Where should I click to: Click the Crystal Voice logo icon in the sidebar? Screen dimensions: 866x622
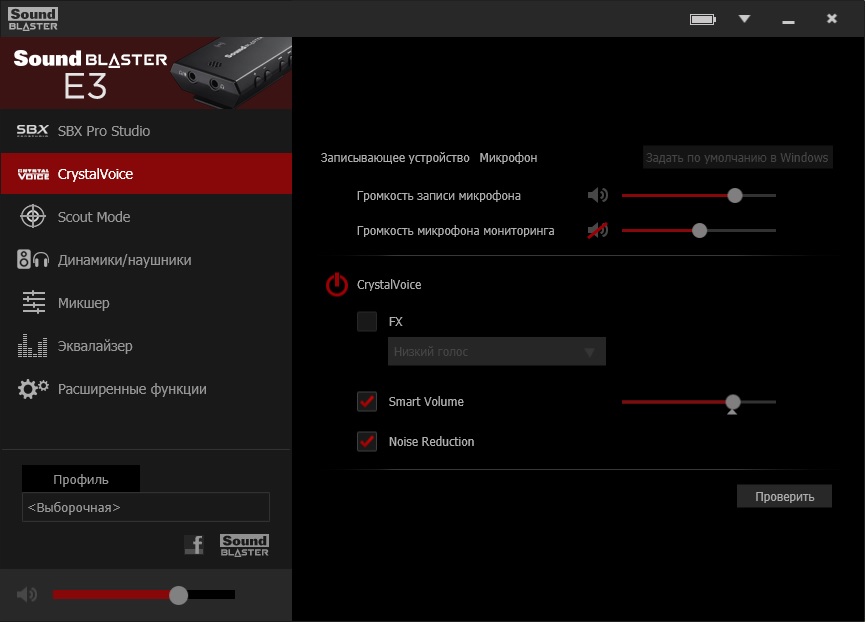33,174
